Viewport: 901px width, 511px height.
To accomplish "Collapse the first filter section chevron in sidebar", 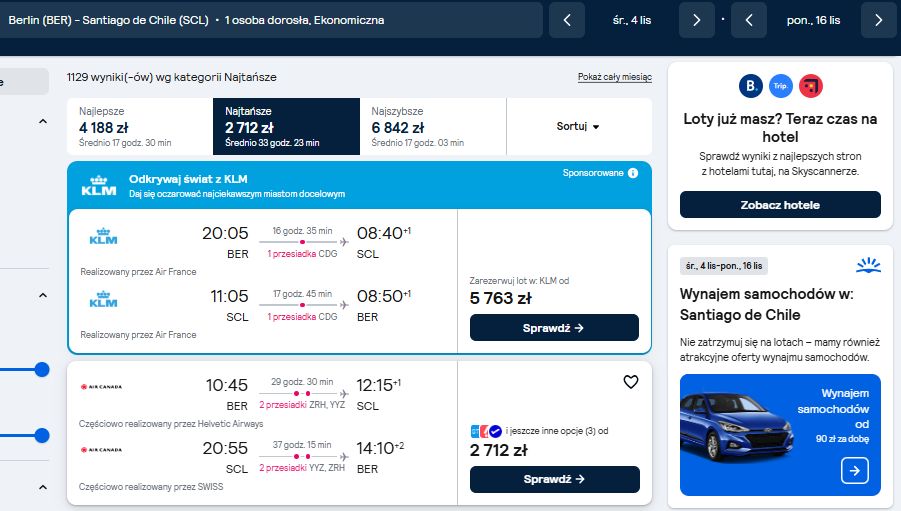I will tap(43, 121).
